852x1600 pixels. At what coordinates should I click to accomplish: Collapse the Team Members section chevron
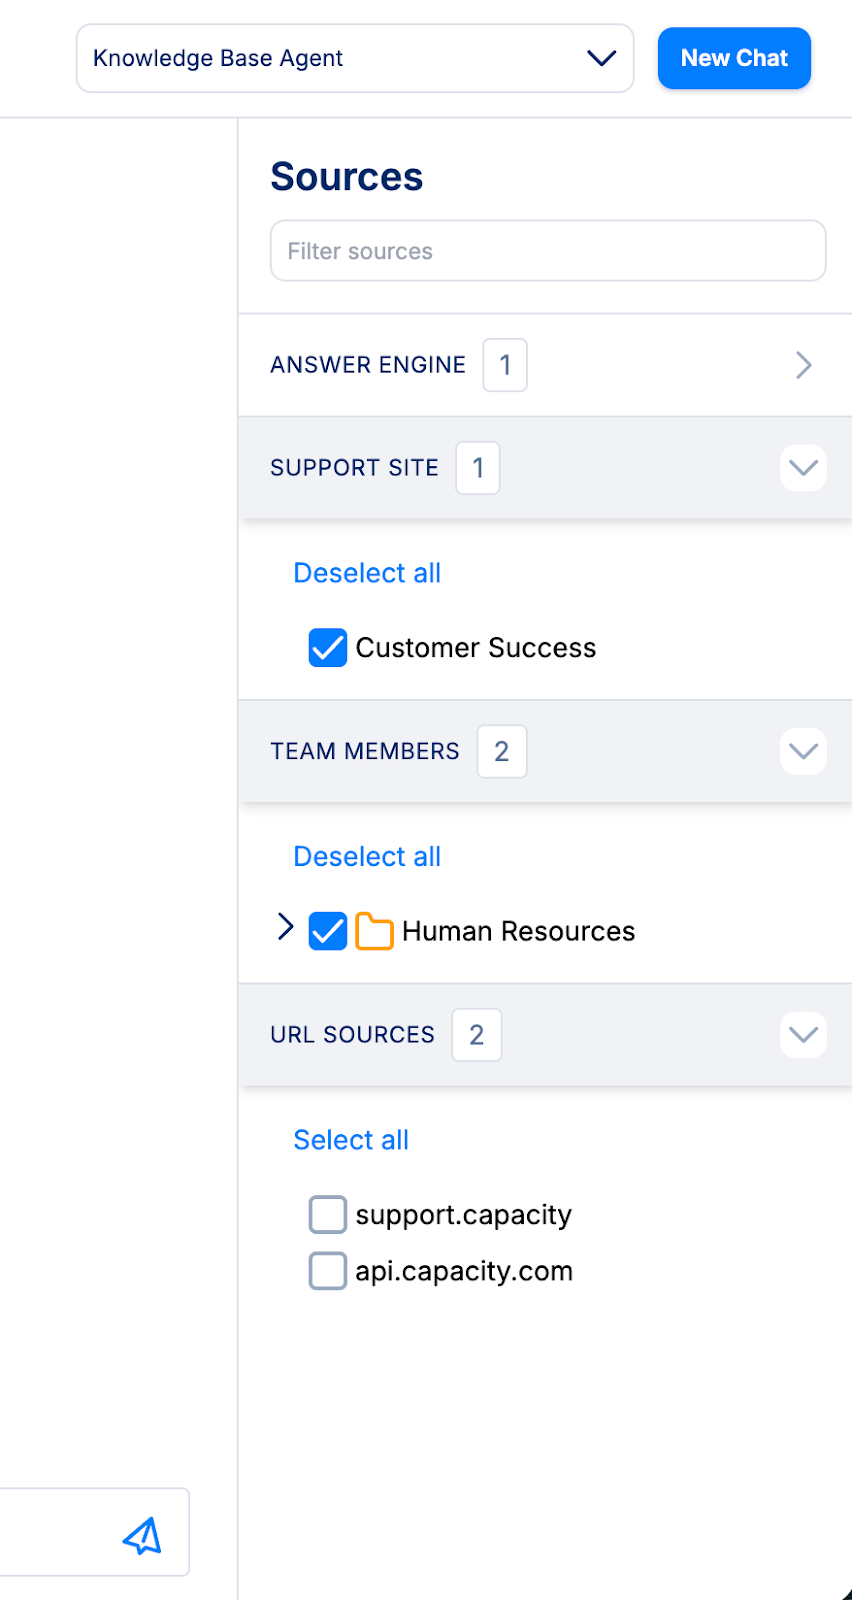pos(803,751)
